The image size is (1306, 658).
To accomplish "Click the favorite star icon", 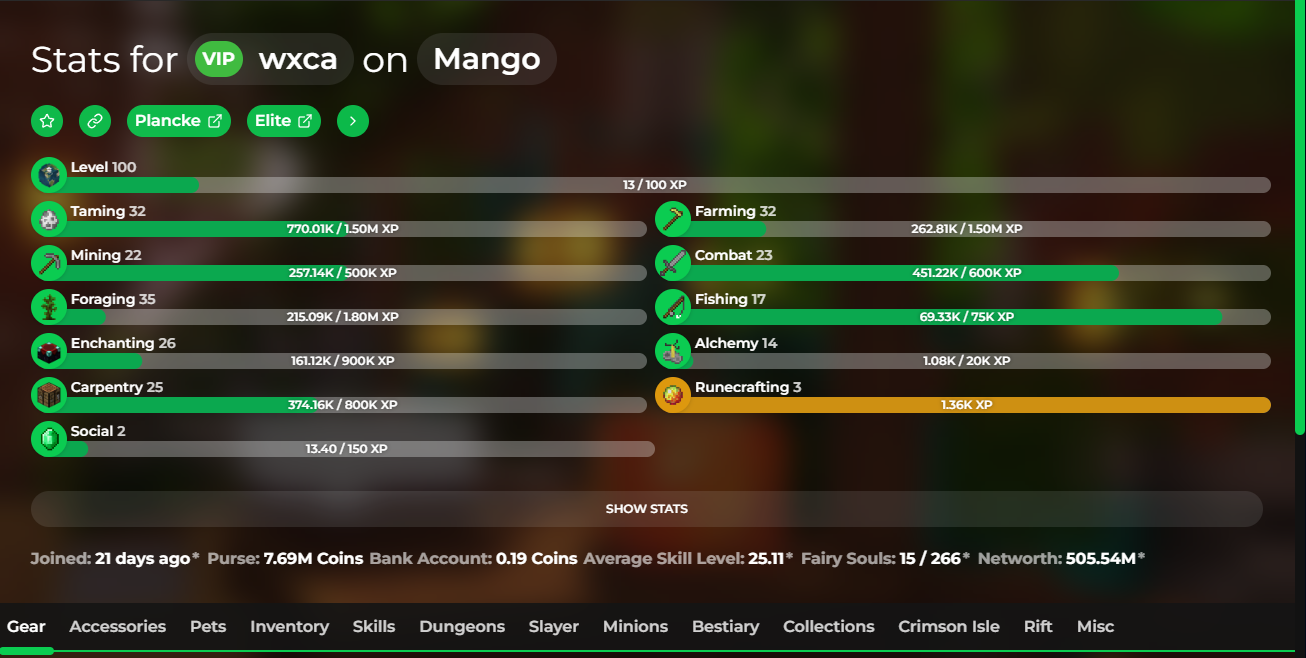I will click(47, 121).
